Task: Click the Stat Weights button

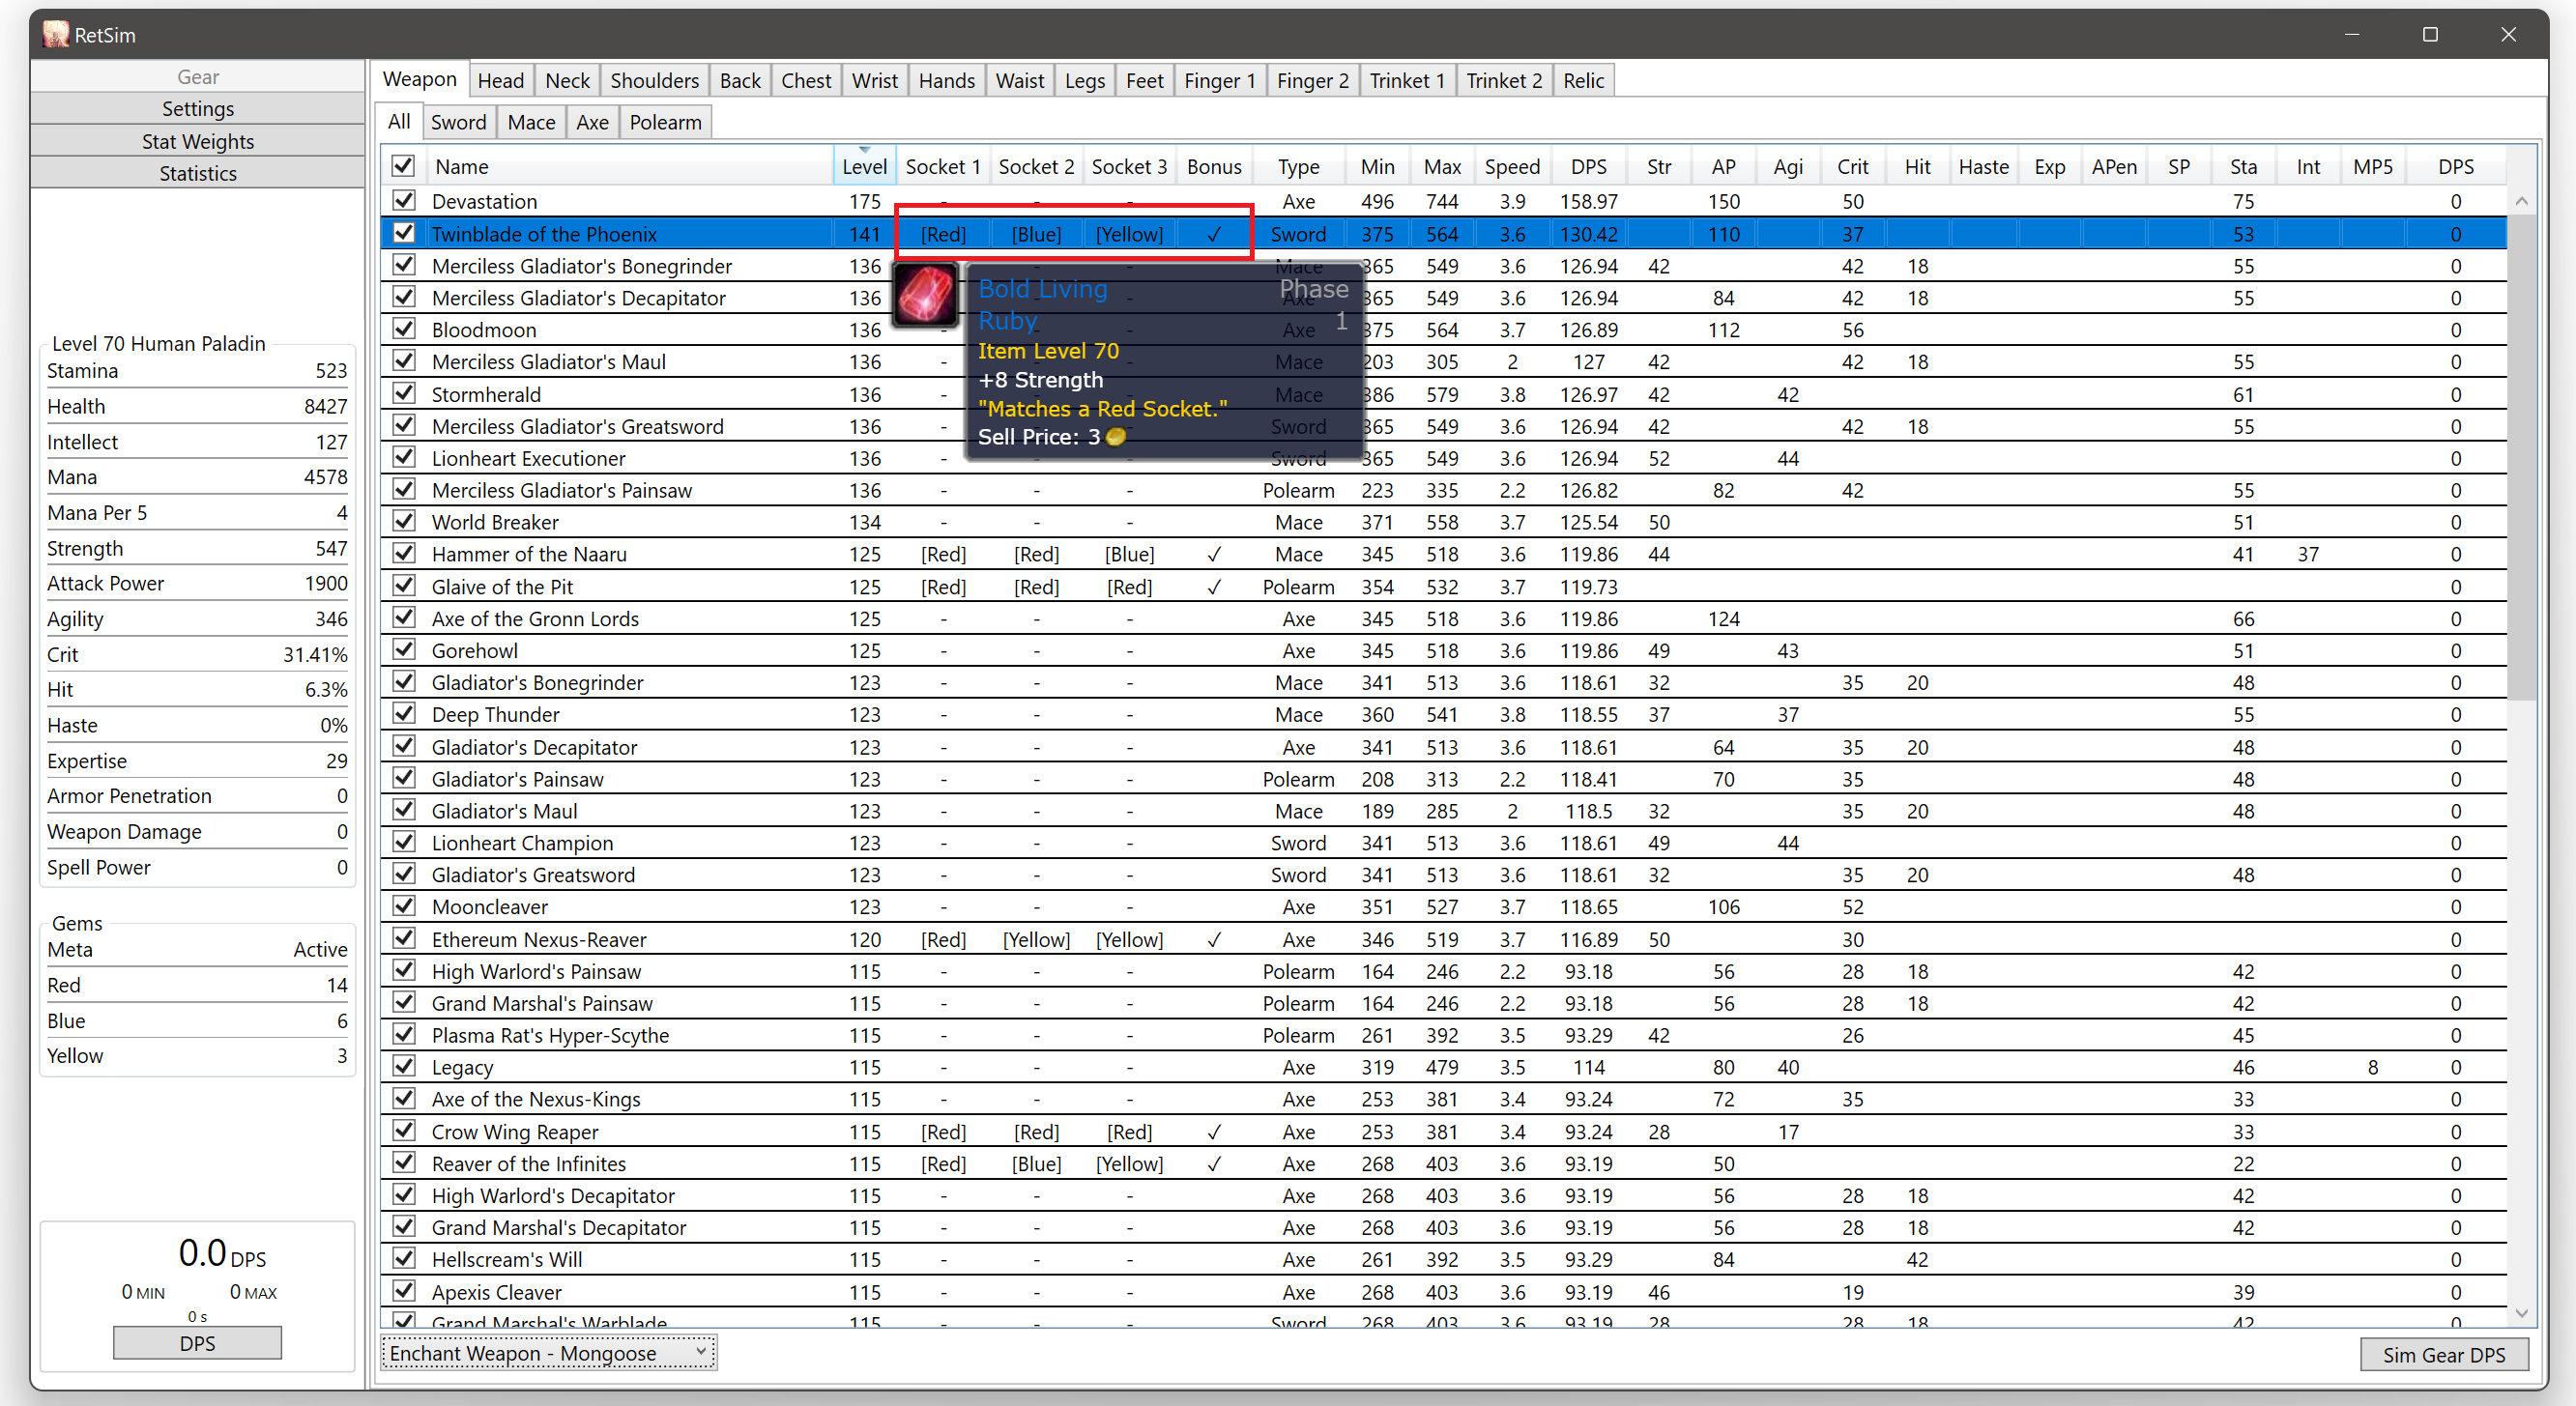Action: [x=195, y=137]
